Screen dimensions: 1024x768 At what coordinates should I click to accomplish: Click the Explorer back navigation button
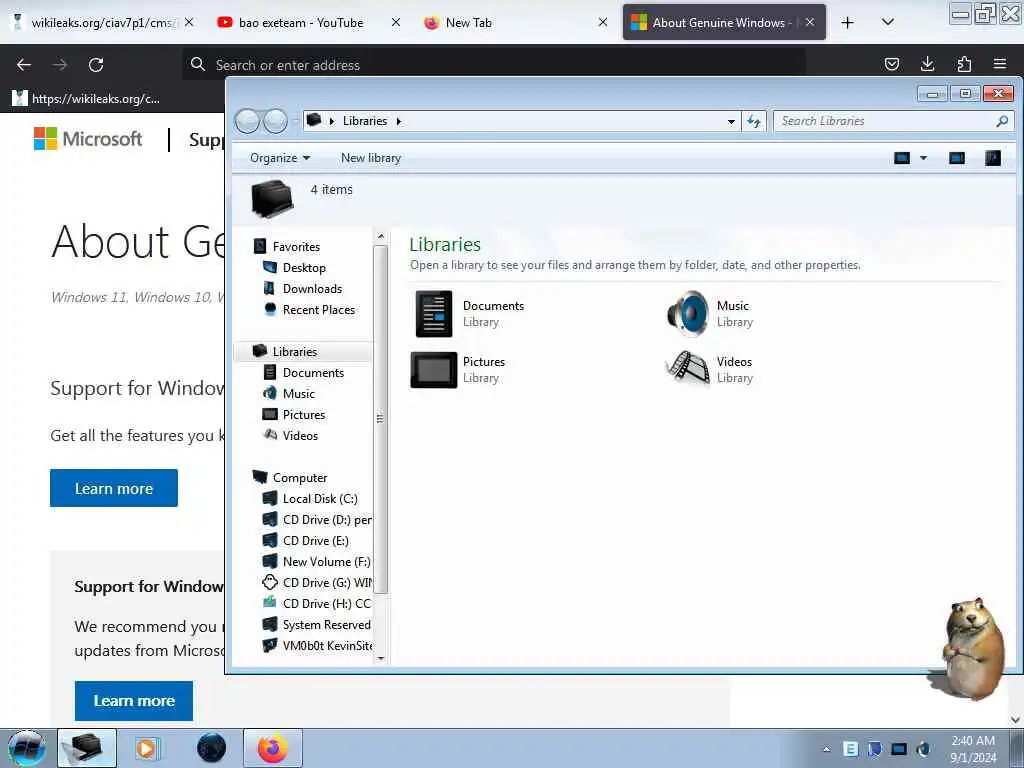[x=247, y=121]
